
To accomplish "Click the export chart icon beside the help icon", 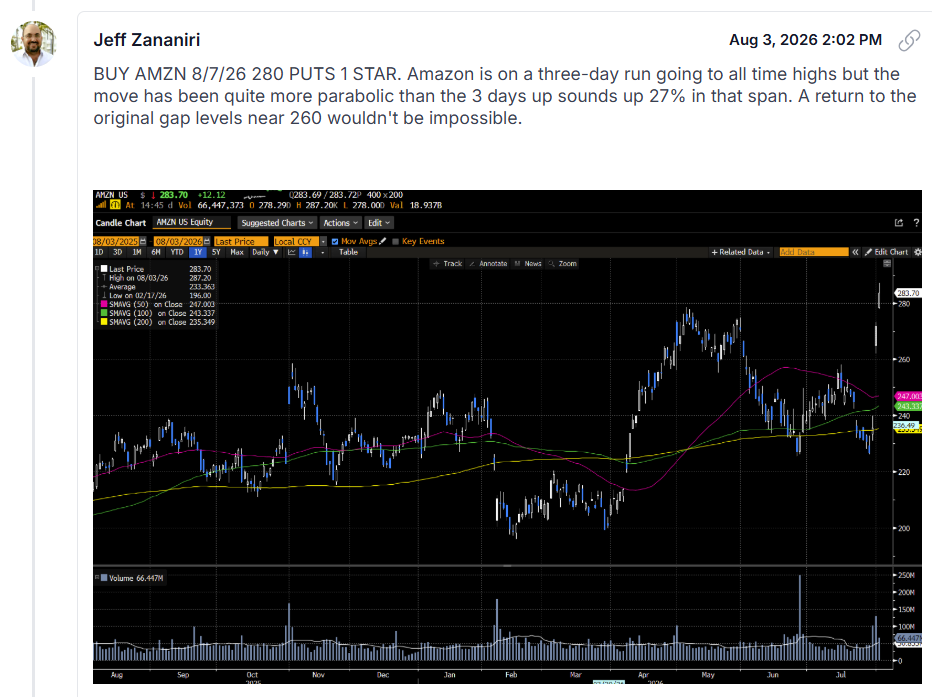I will click(899, 223).
